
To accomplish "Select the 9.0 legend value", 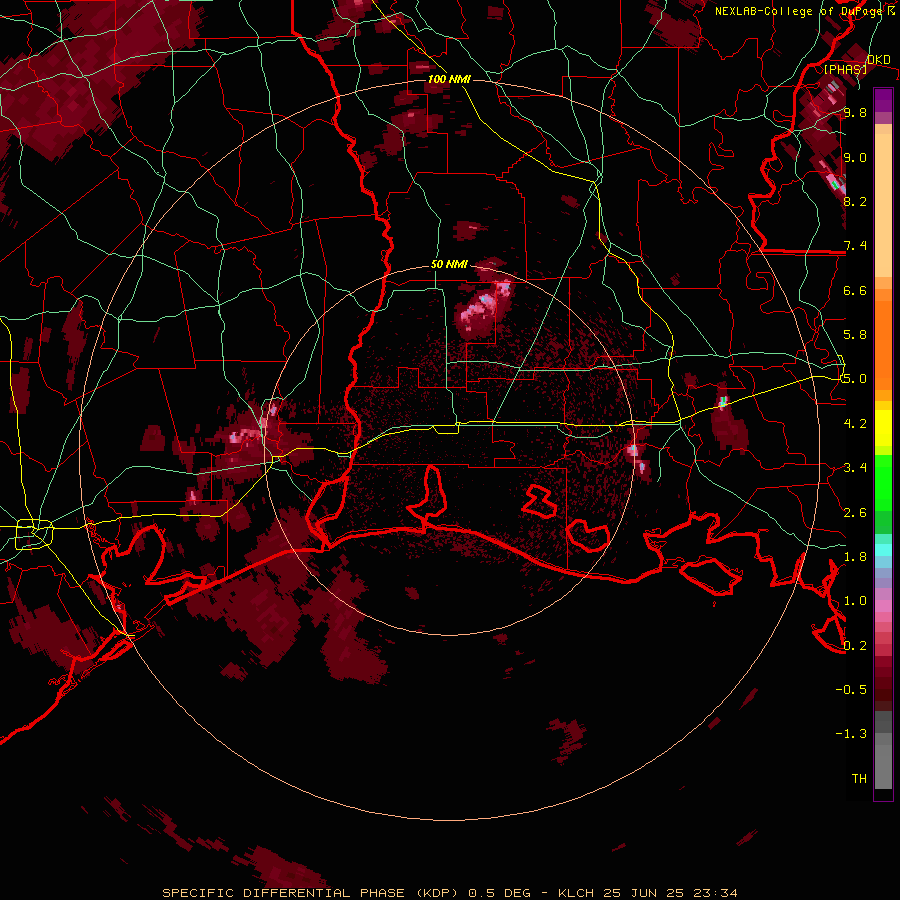I will coord(855,157).
